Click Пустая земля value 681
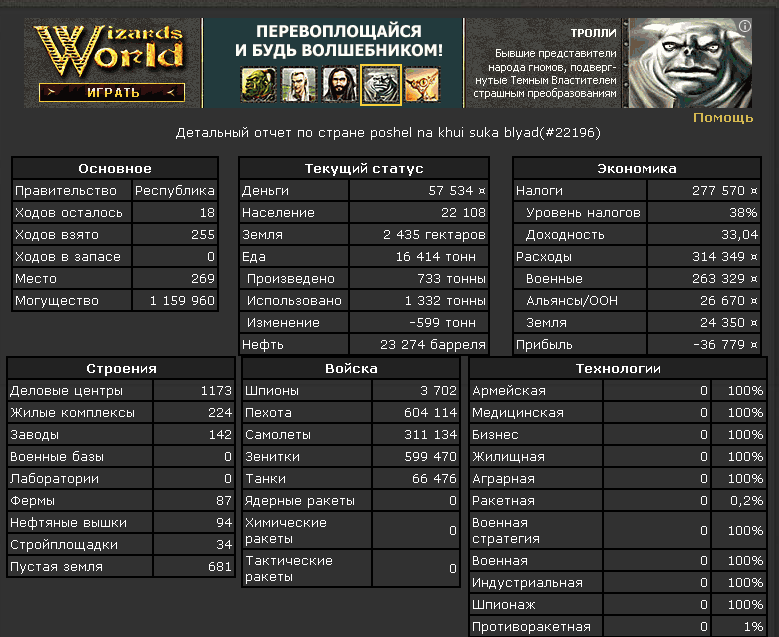This screenshot has width=779, height=637. 220,566
